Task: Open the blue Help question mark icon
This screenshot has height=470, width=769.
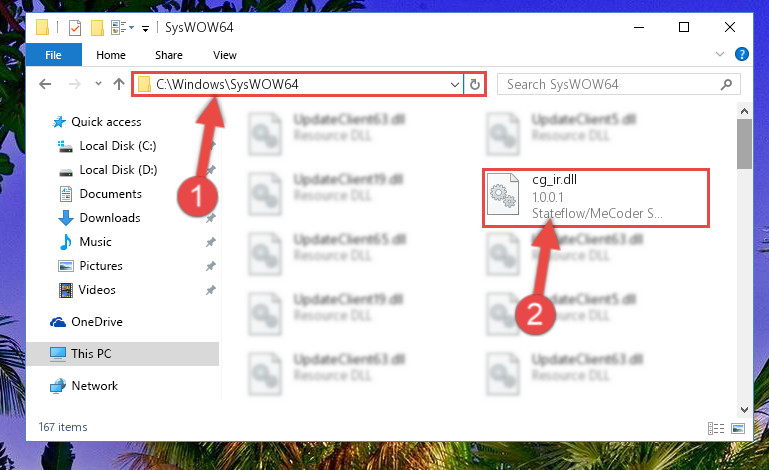Action: tap(742, 54)
